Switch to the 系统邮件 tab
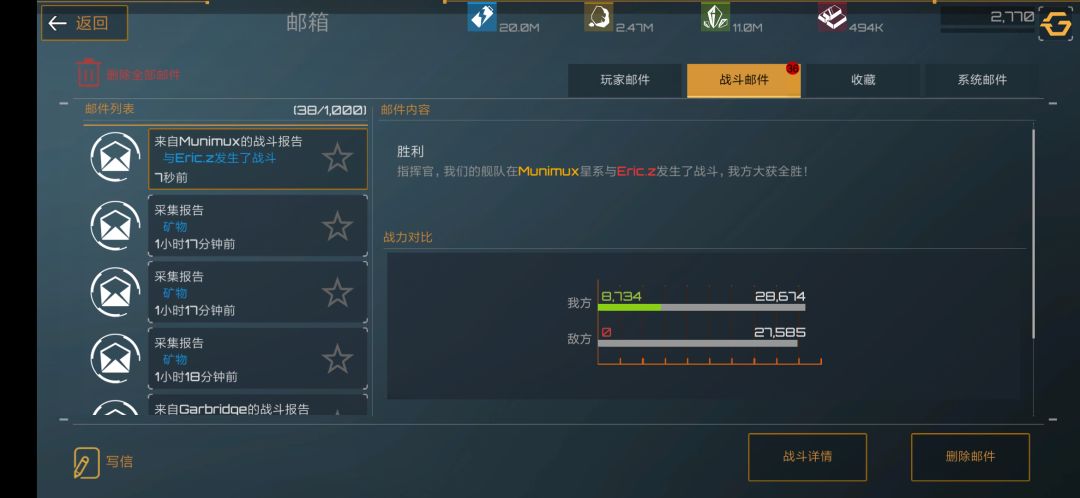The height and width of the screenshot is (498, 1080). click(982, 80)
